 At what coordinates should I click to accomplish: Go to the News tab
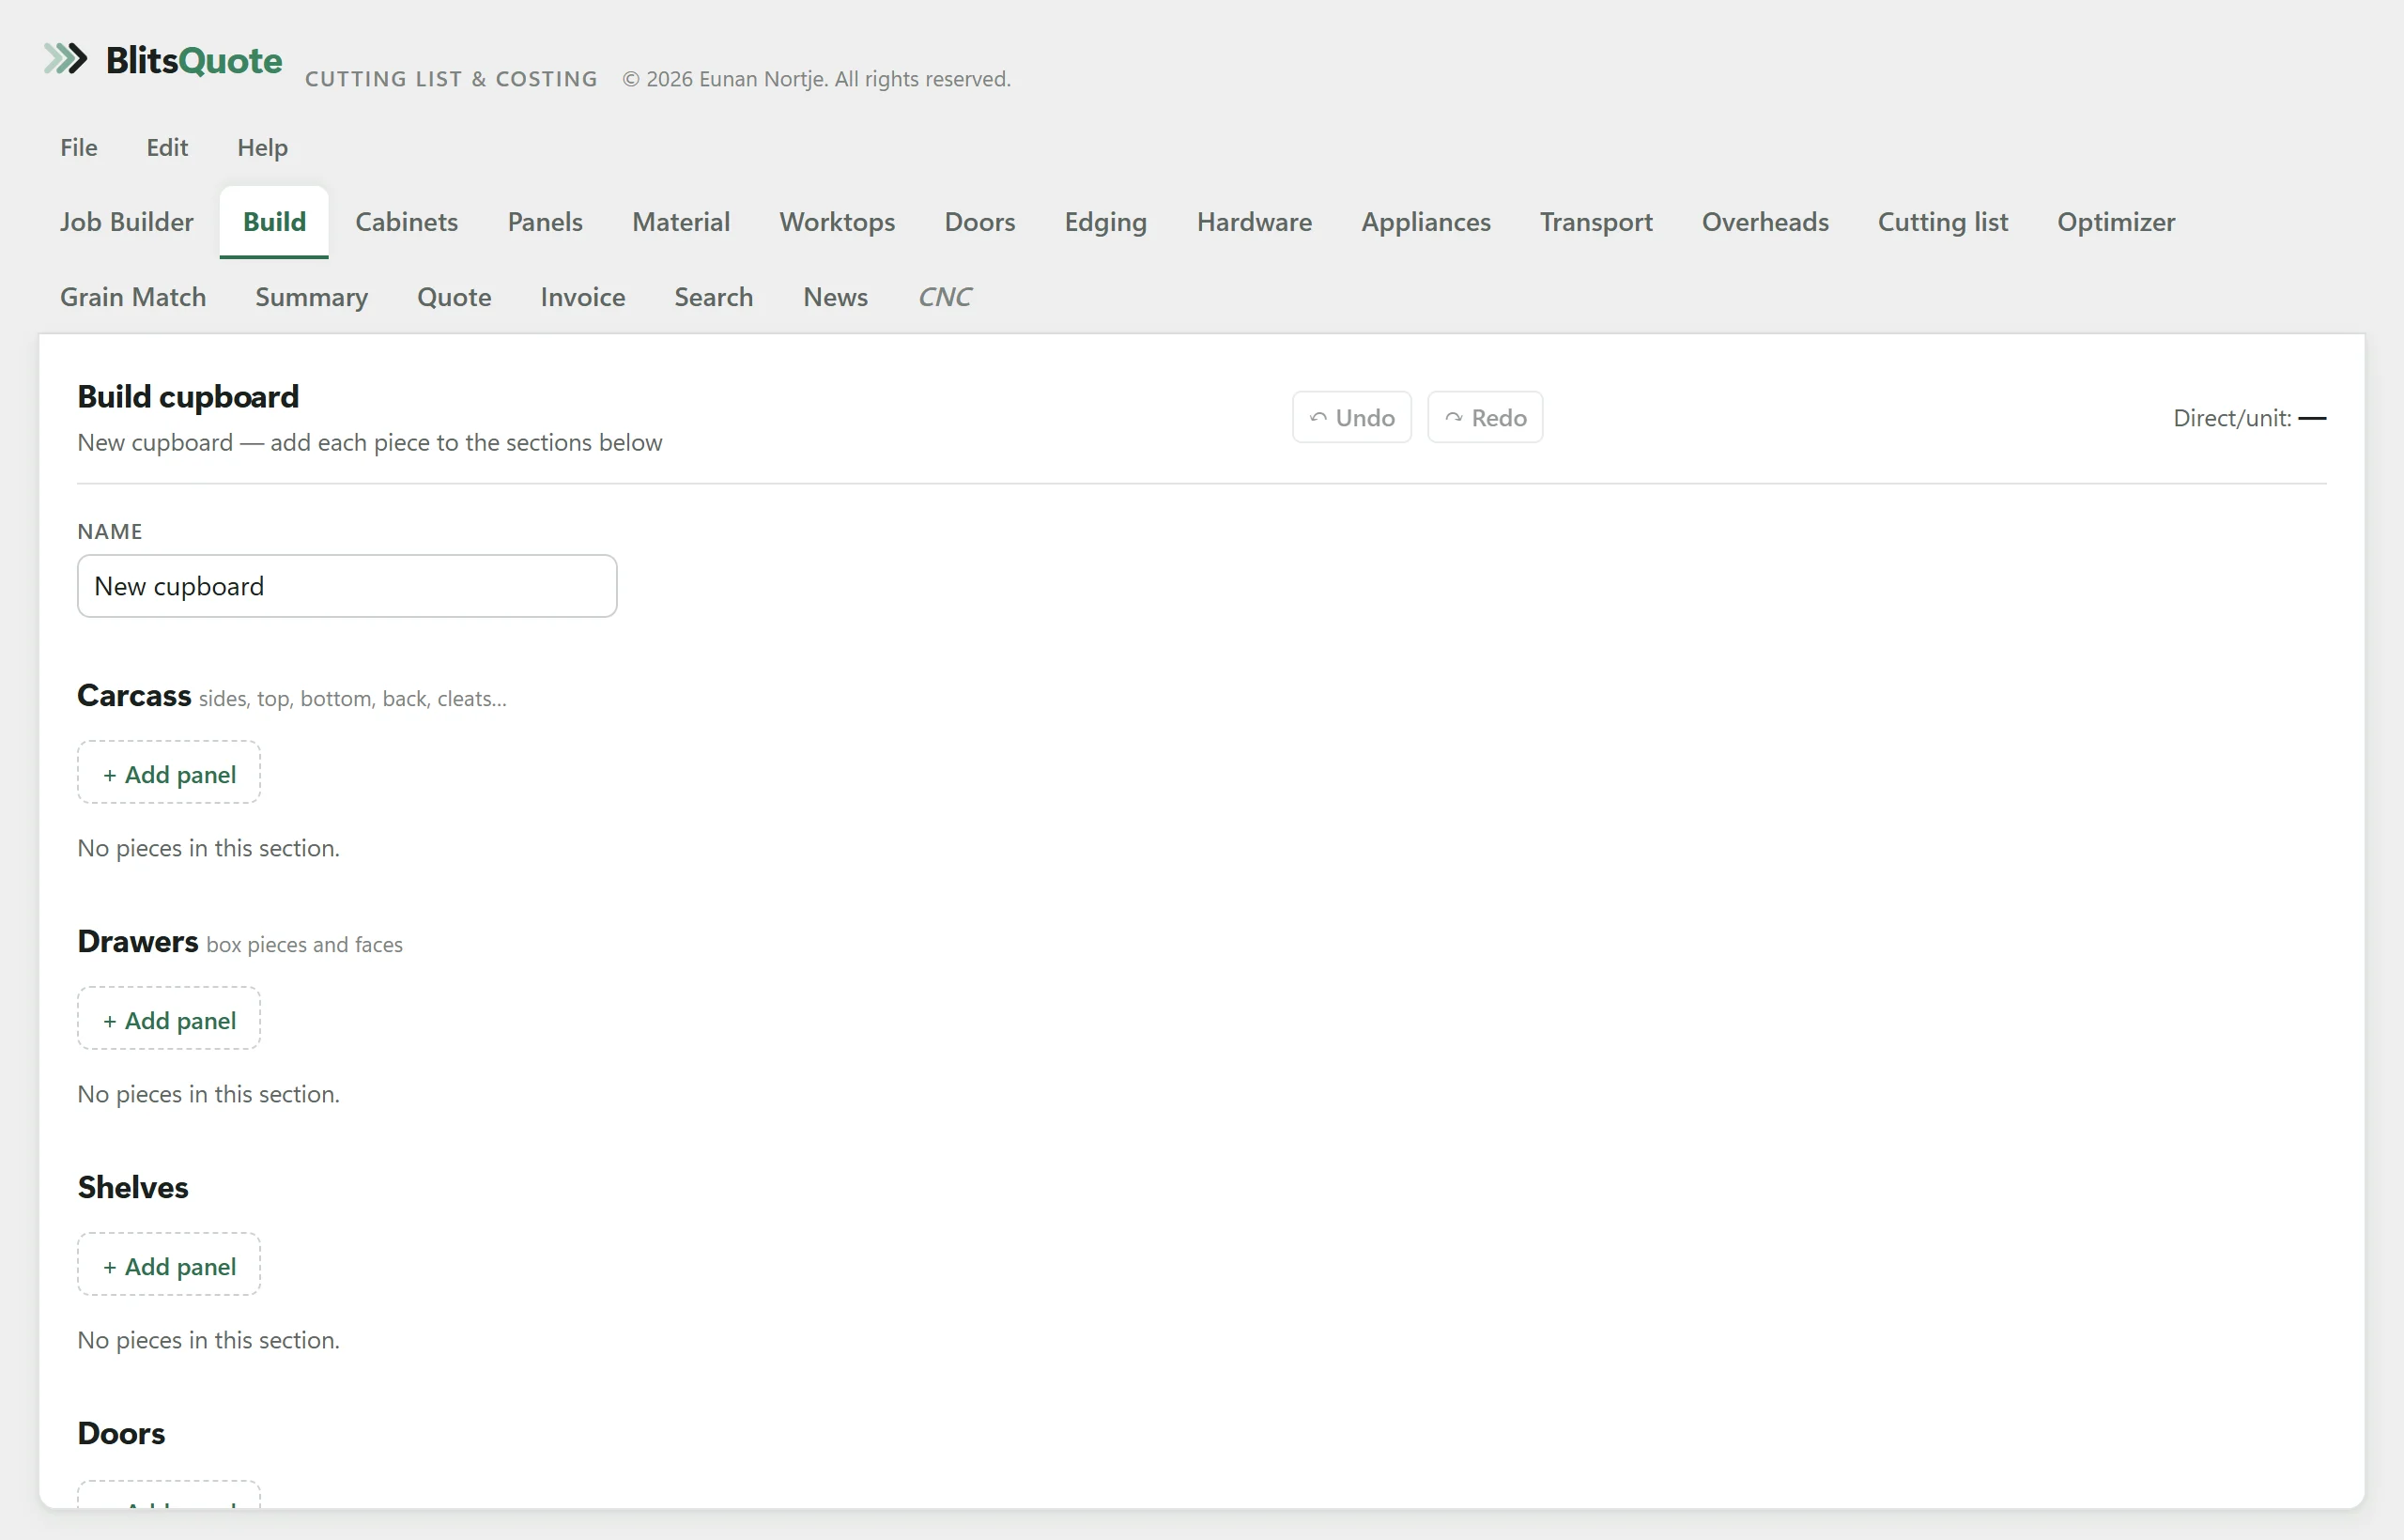pyautogui.click(x=835, y=297)
